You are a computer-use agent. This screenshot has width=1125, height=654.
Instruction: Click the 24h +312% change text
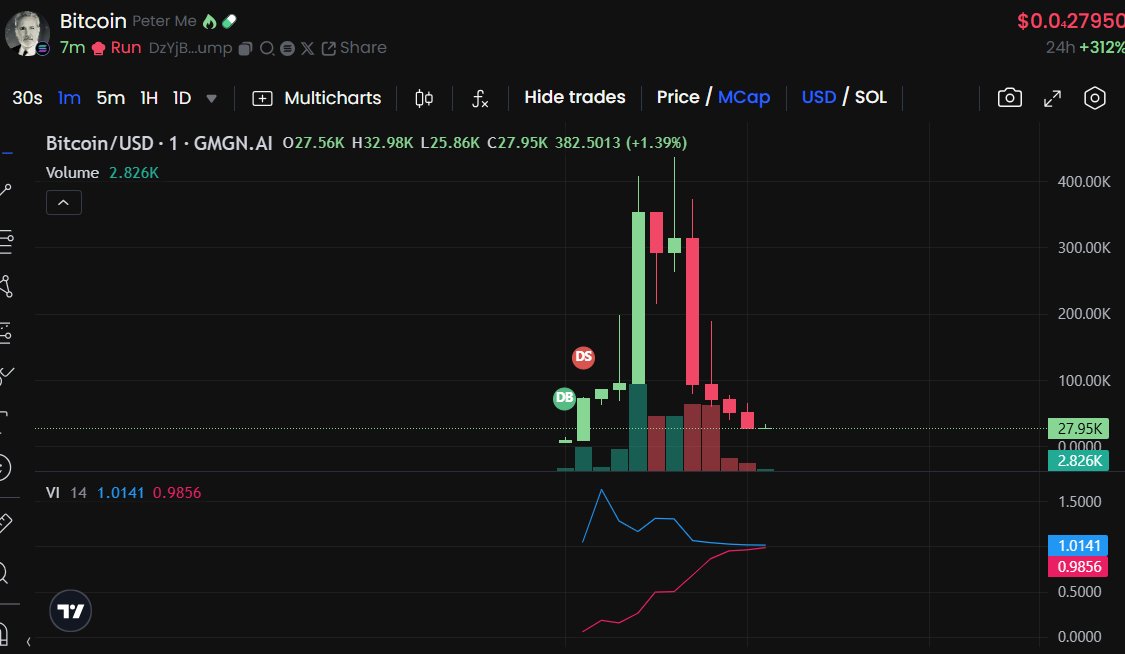click(1085, 47)
